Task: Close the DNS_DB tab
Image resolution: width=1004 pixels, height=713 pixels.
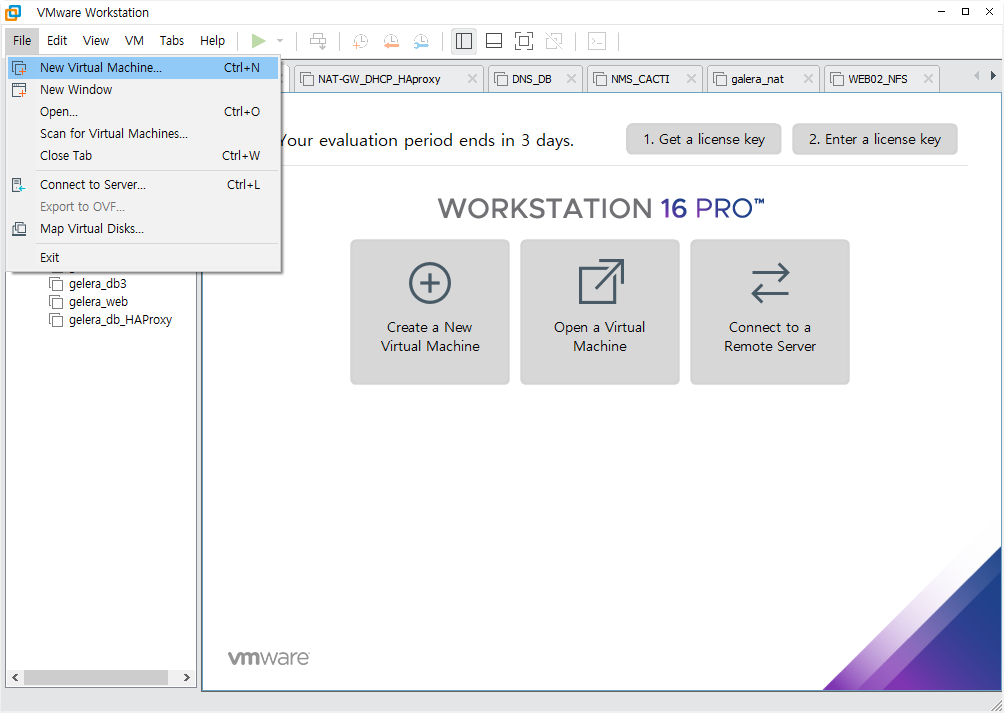Action: click(x=572, y=79)
